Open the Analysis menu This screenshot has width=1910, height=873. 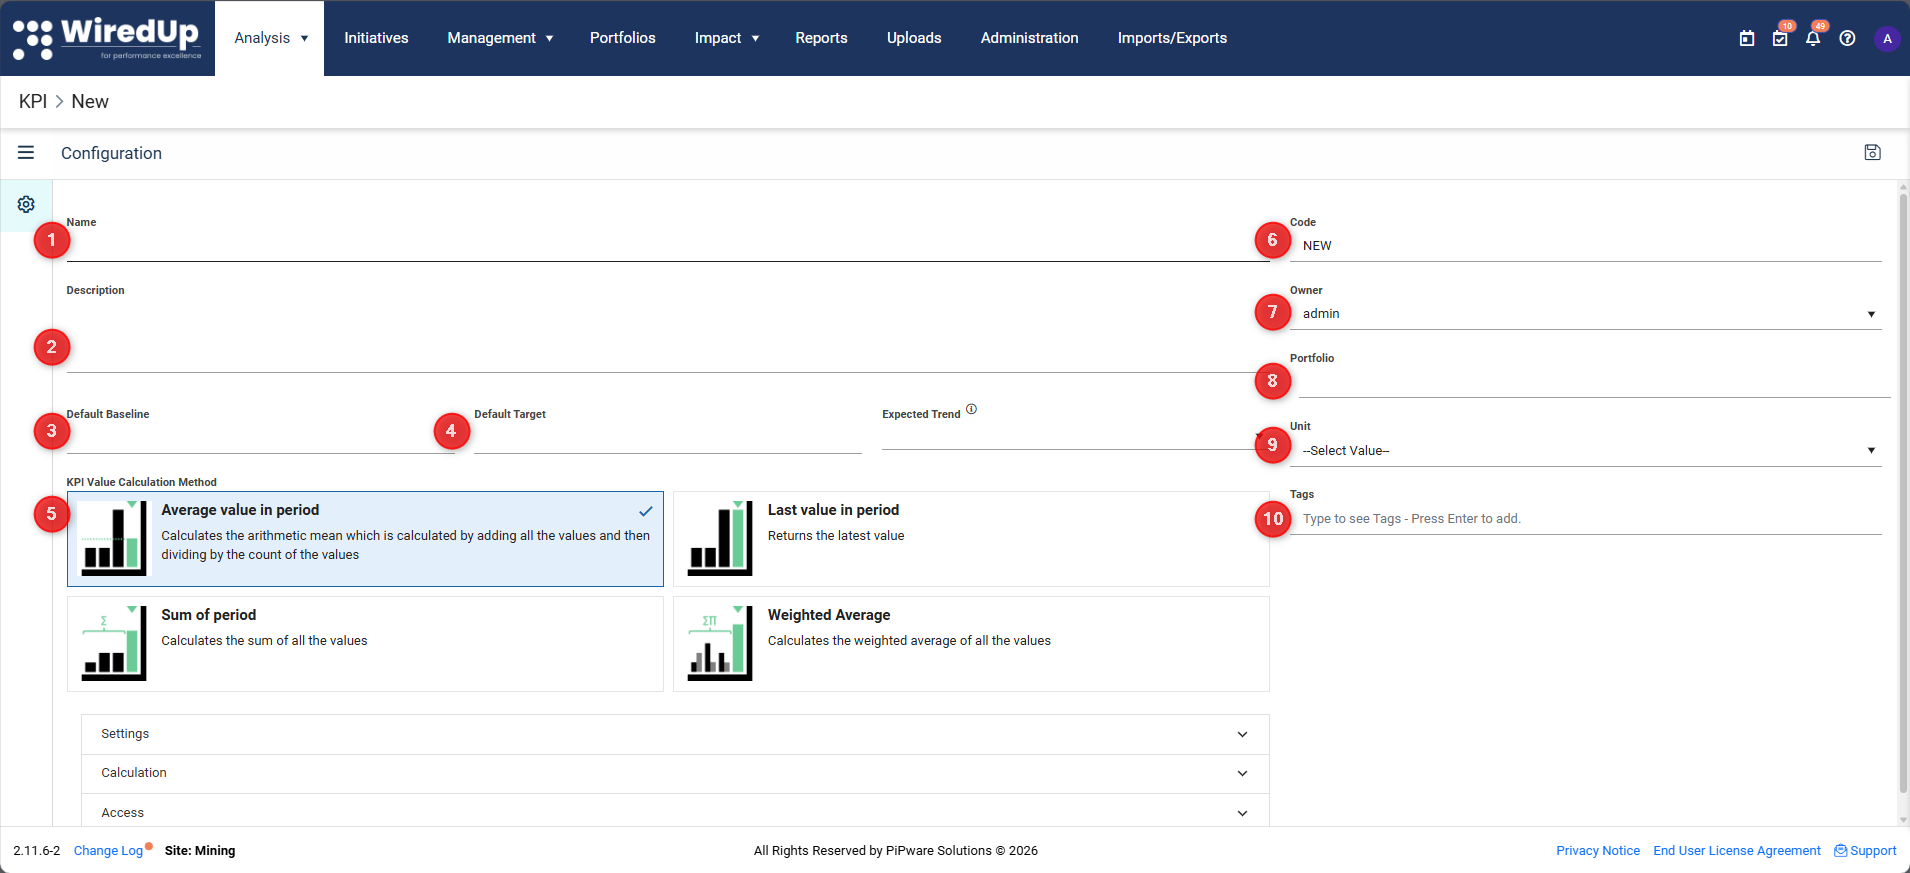coord(270,38)
